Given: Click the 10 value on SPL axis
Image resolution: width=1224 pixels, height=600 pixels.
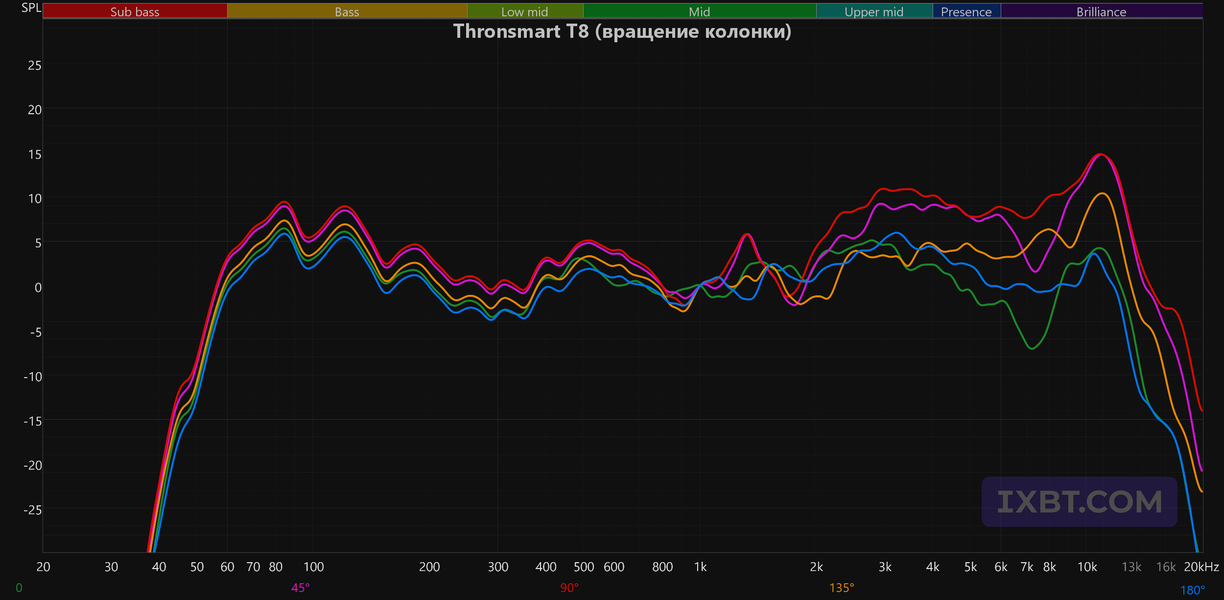Looking at the screenshot, I should pyautogui.click(x=35, y=198).
